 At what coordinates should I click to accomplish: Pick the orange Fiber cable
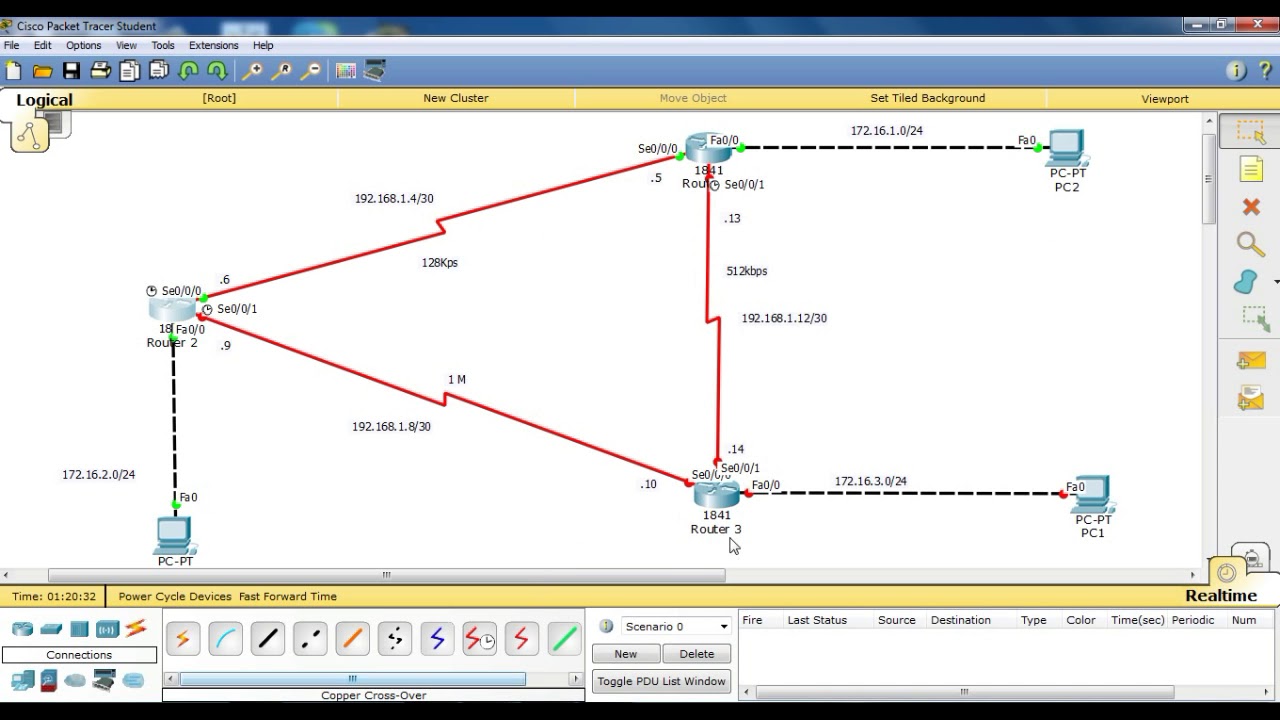(x=352, y=638)
